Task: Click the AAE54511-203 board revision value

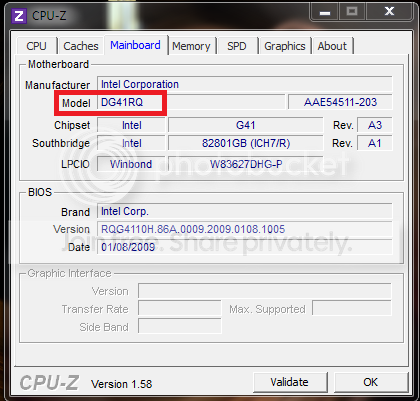Action: tap(340, 102)
